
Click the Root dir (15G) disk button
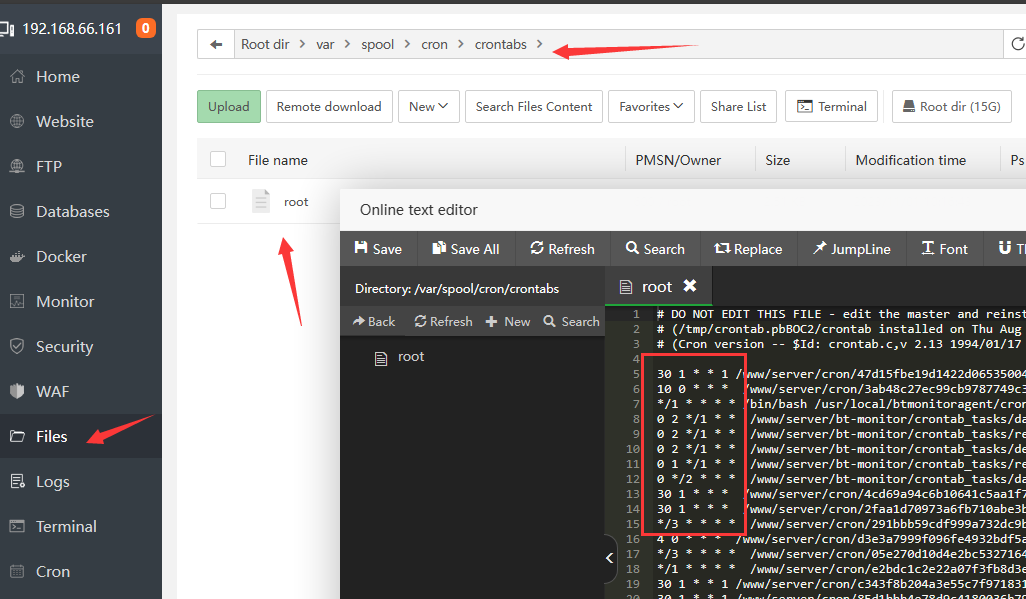tap(952, 107)
